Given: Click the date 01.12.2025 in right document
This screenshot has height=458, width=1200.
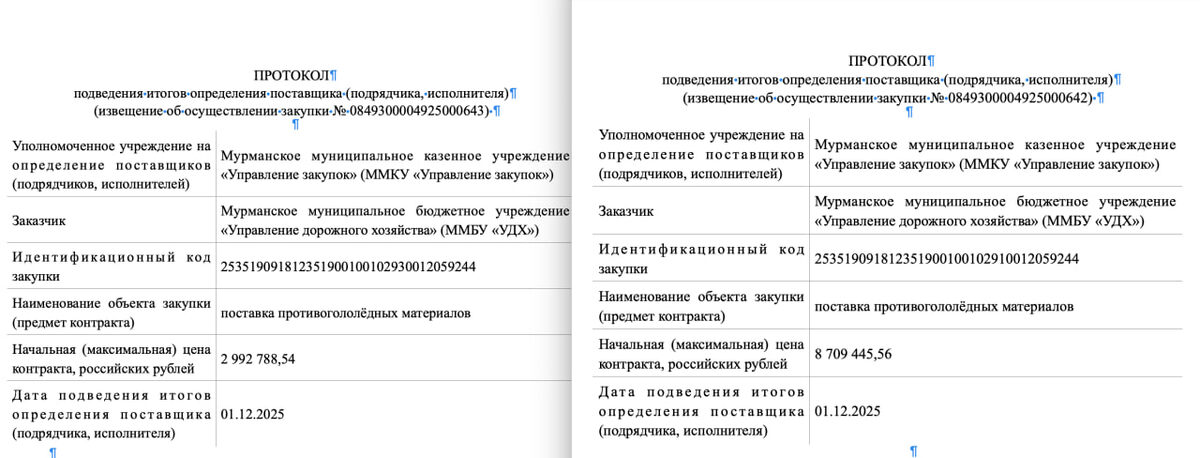Looking at the screenshot, I should point(848,412).
